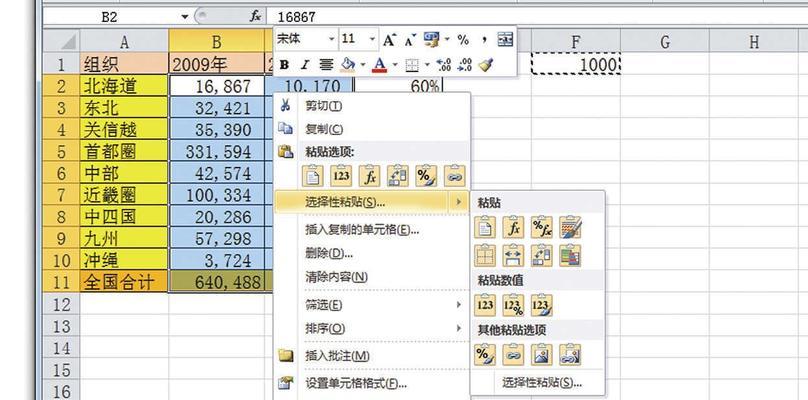Open font color dropdown arrow
This screenshot has width=808, height=400.
[x=395, y=65]
